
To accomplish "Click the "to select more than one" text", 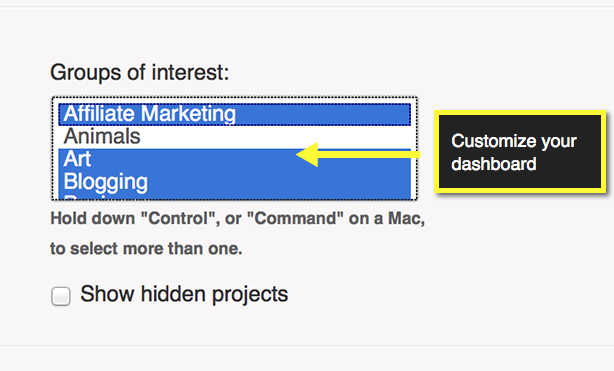I will pyautogui.click(x=146, y=249).
